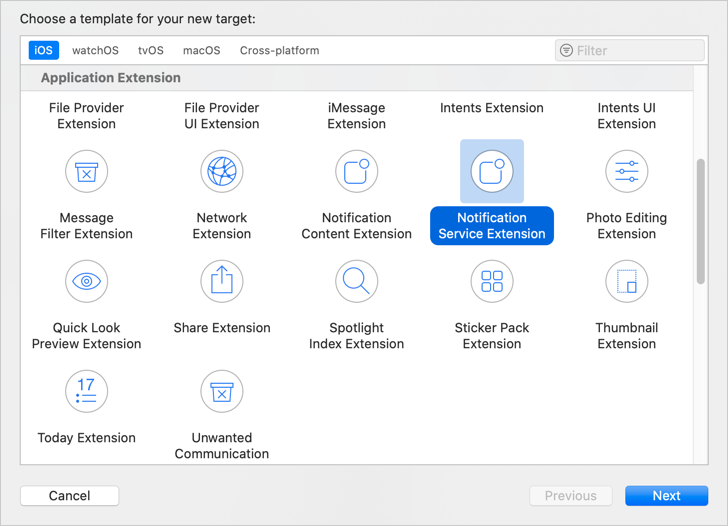Switch to the tvOS tab
Viewport: 728px width, 526px height.
click(150, 50)
